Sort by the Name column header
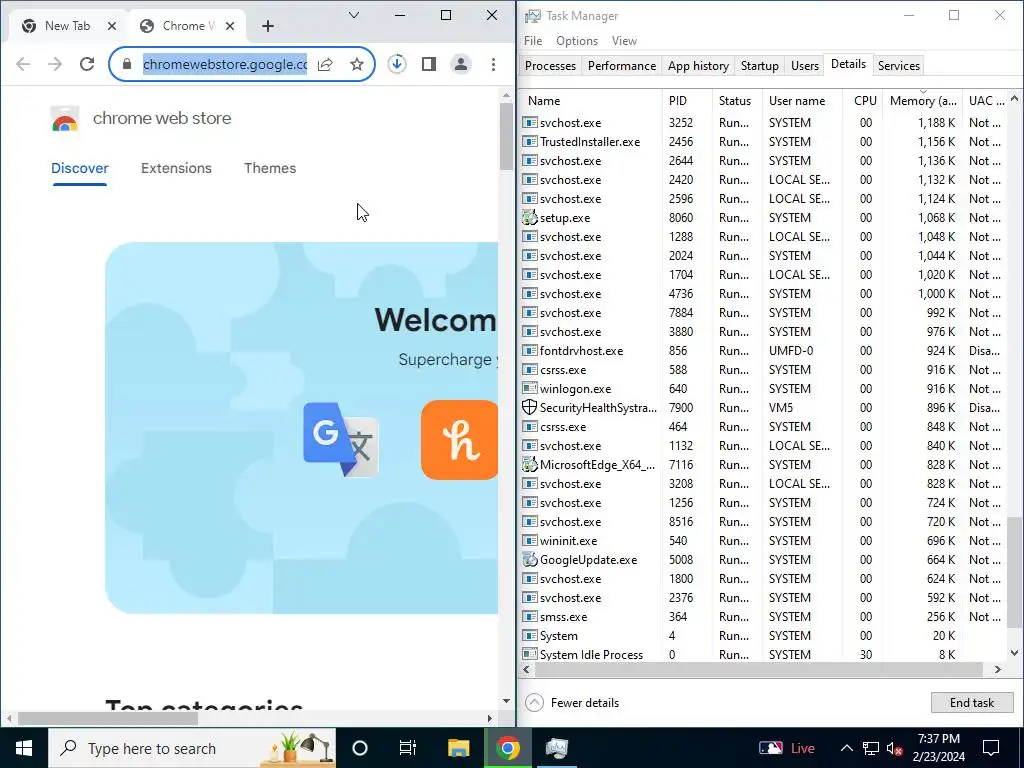This screenshot has width=1024, height=768. point(591,101)
